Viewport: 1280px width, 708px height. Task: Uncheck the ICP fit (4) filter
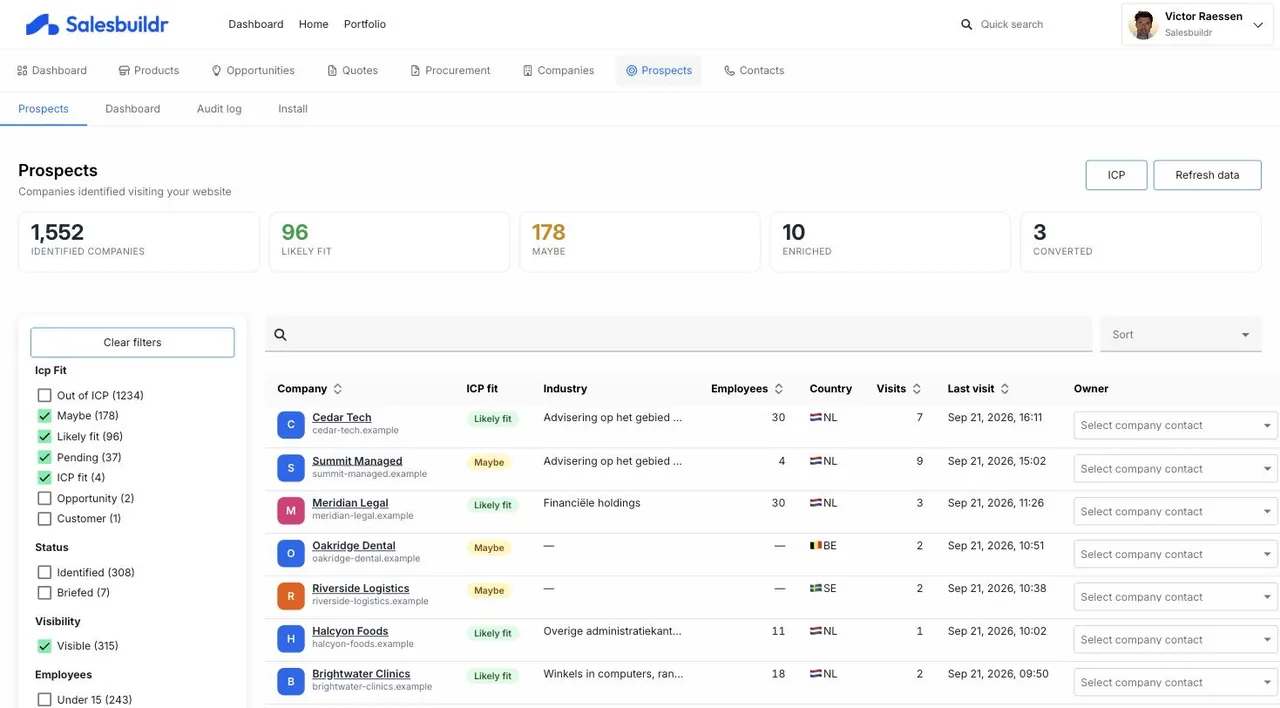[x=44, y=477]
